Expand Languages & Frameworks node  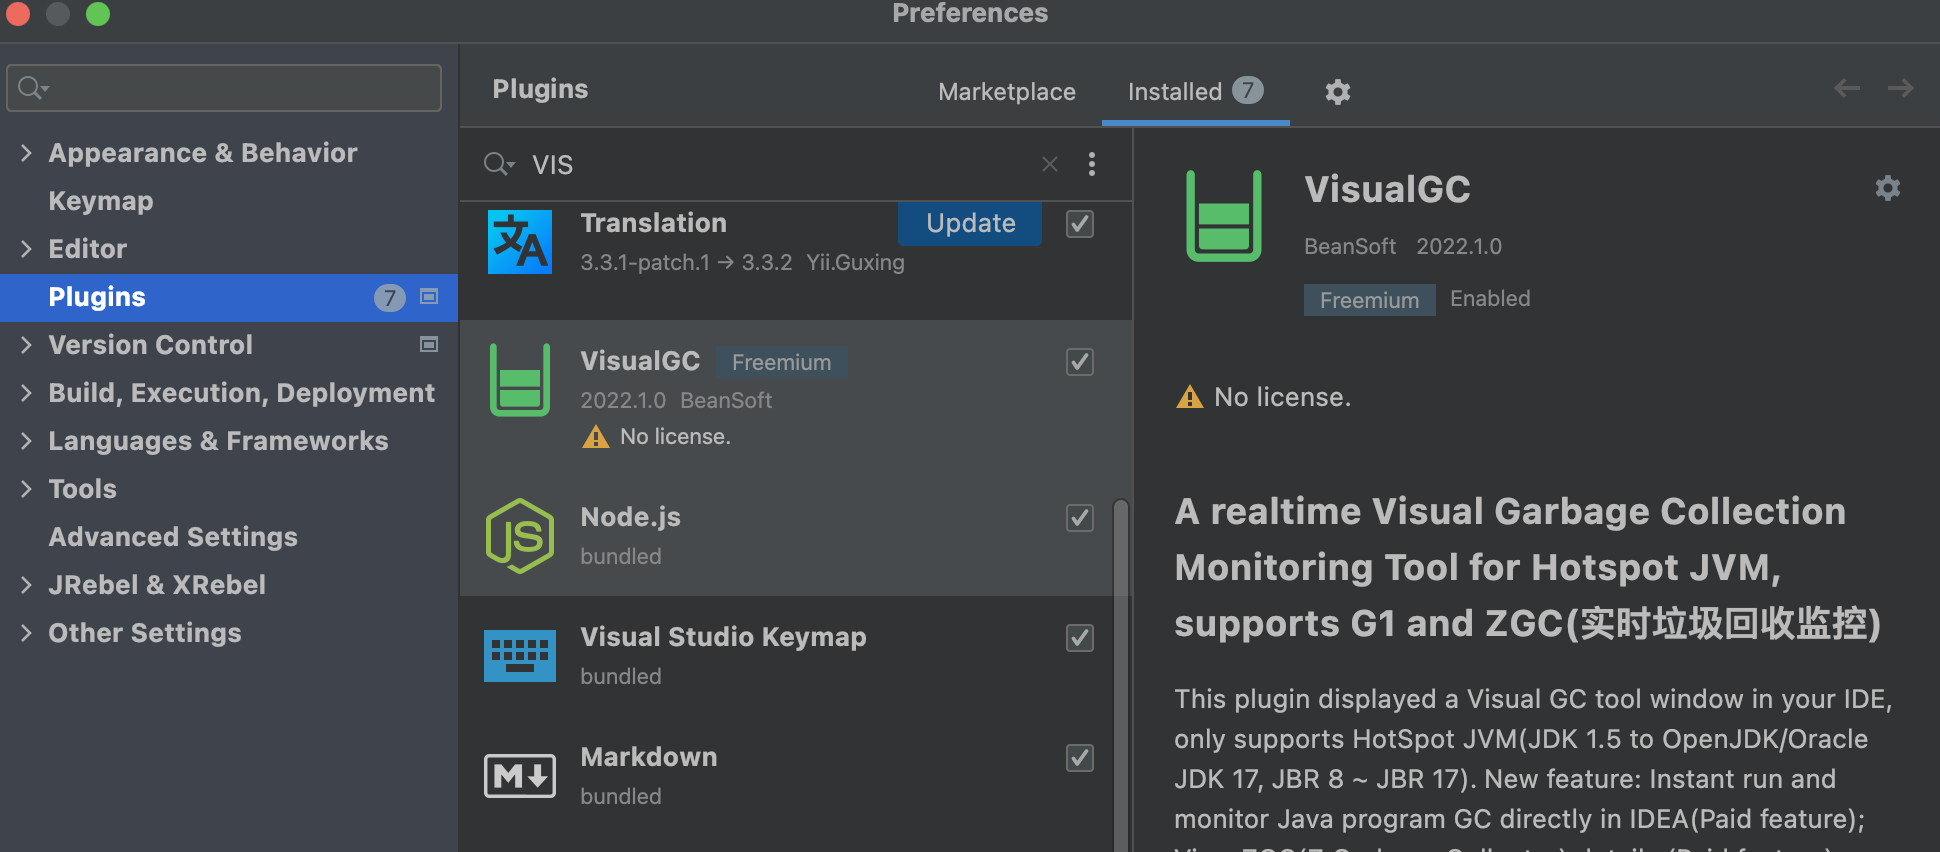pyautogui.click(x=26, y=441)
